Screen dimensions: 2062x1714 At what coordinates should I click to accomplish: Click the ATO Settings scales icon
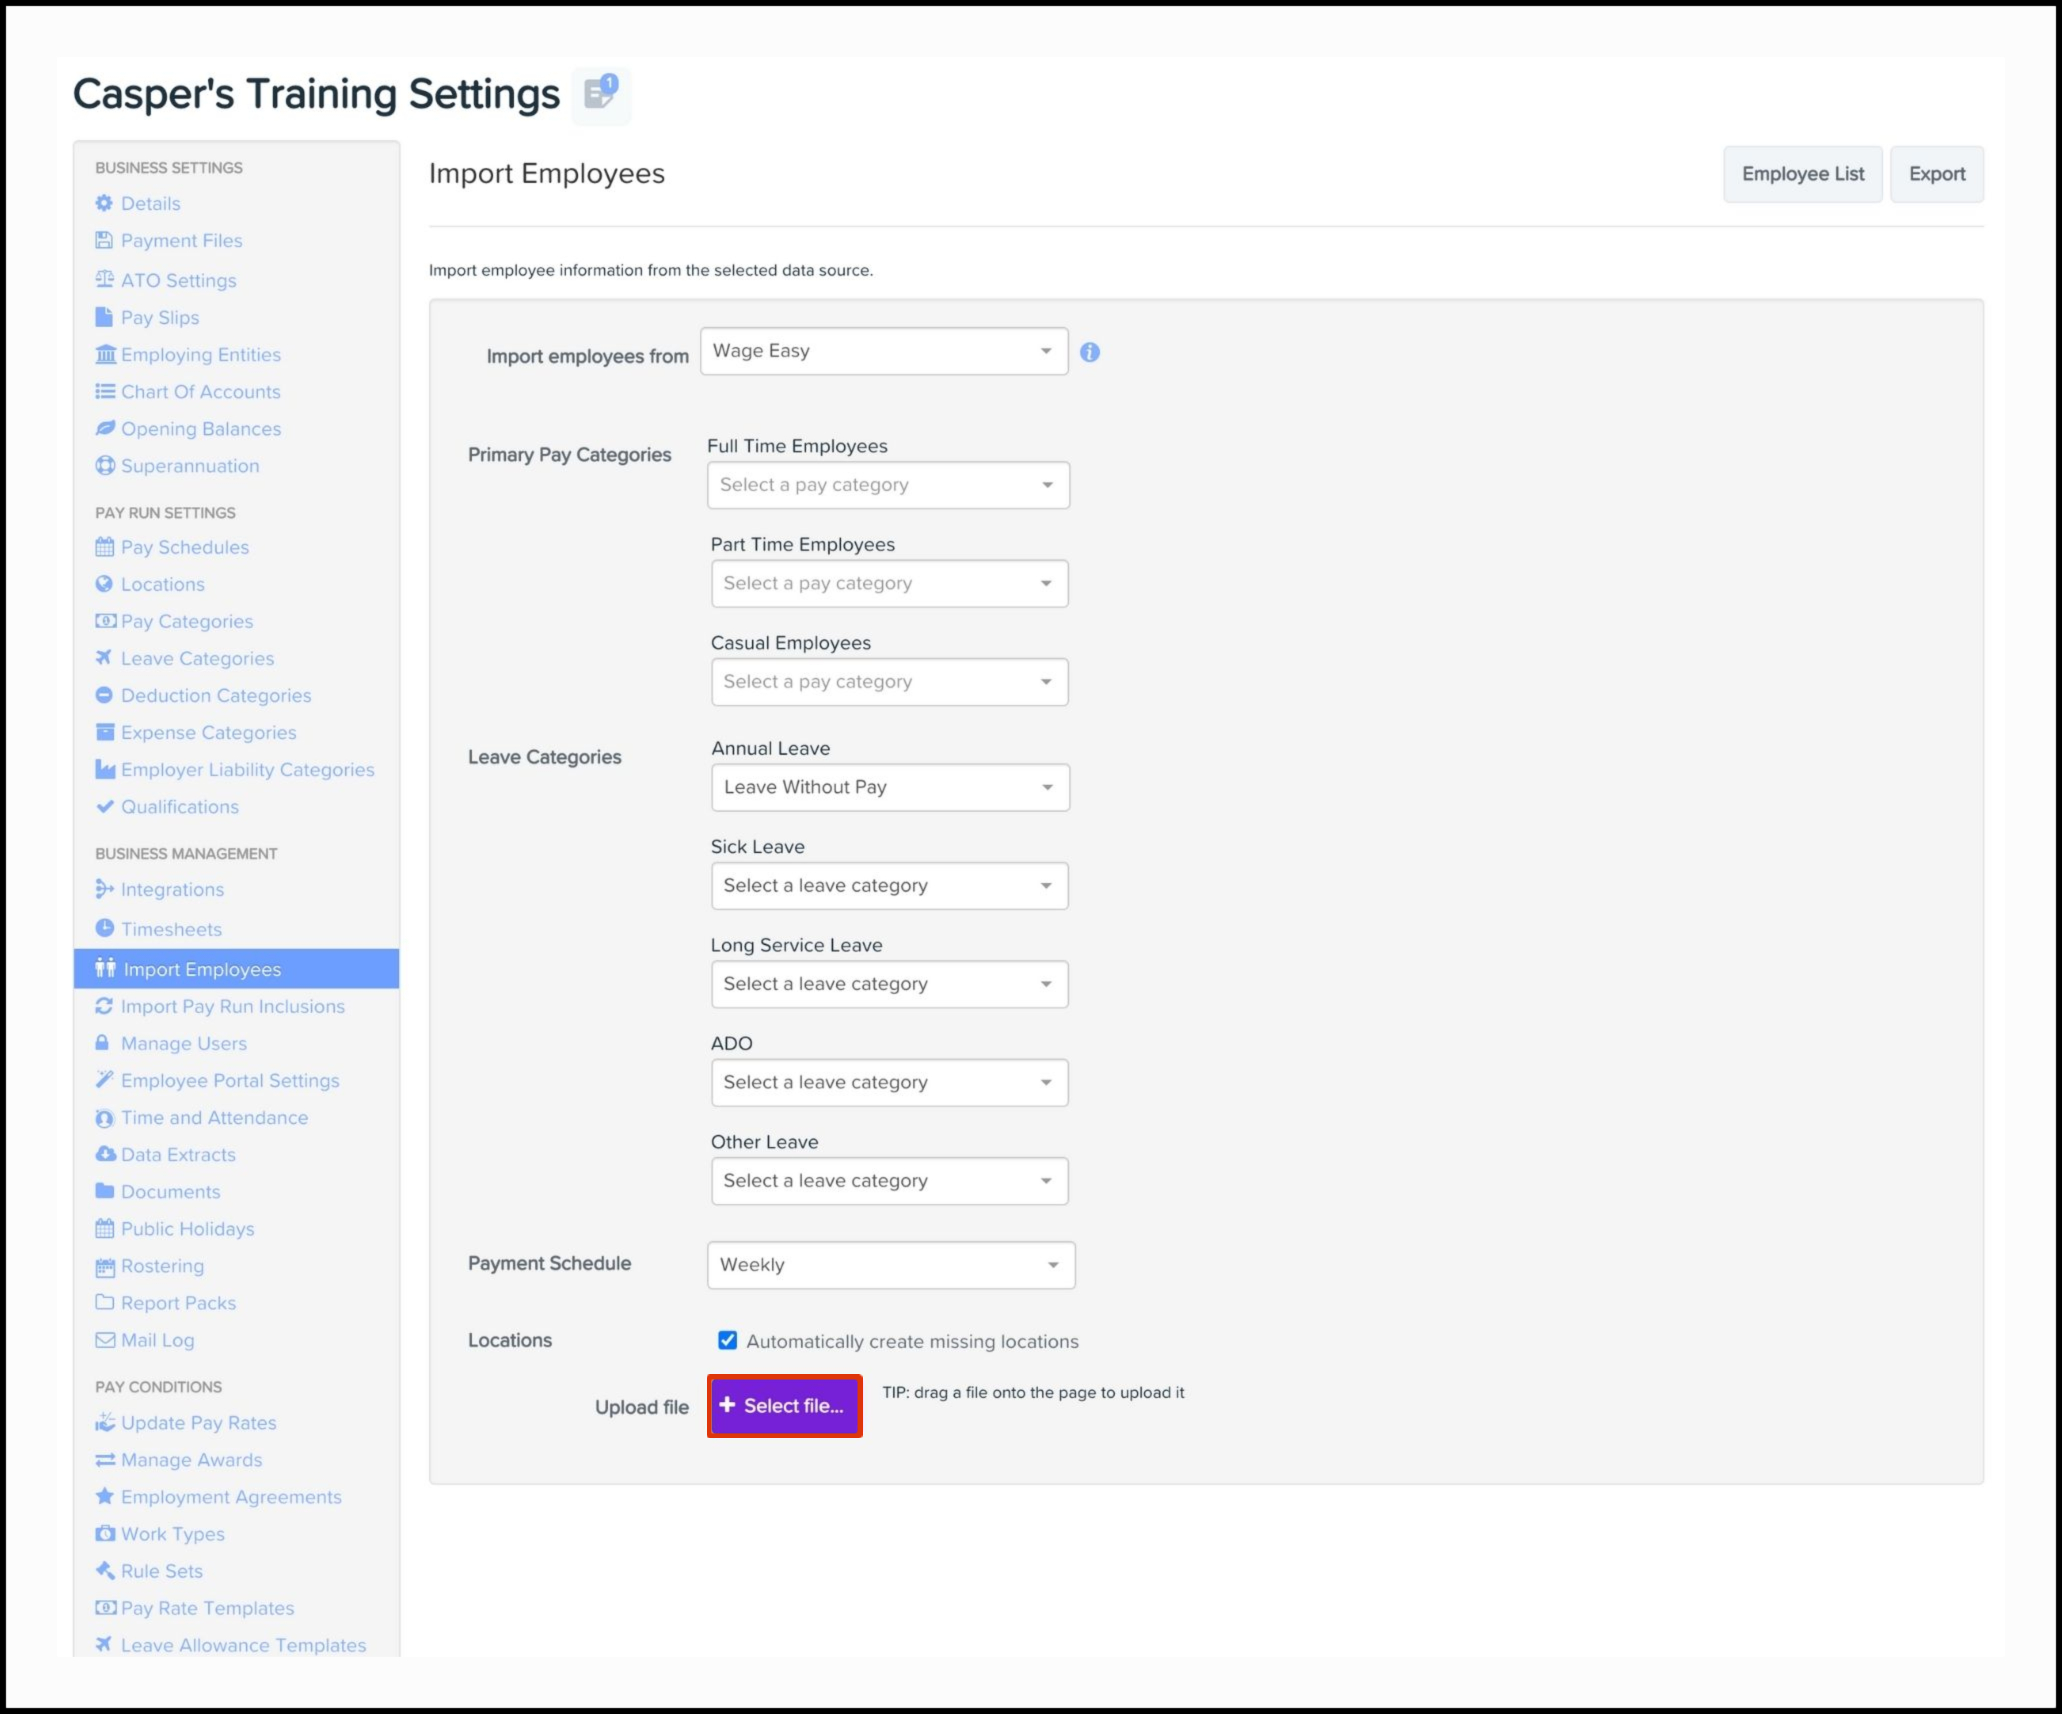(x=104, y=280)
